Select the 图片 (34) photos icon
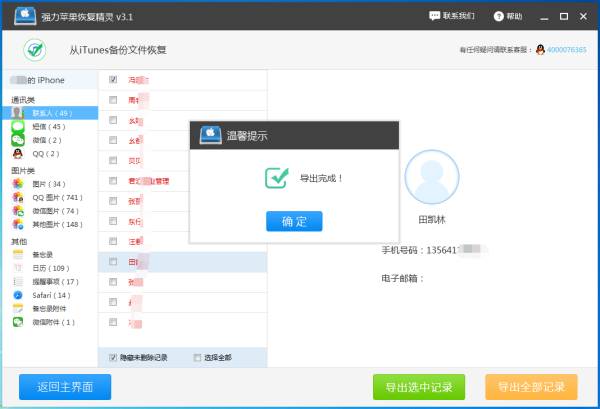The height and width of the screenshot is (409, 600). 18,184
